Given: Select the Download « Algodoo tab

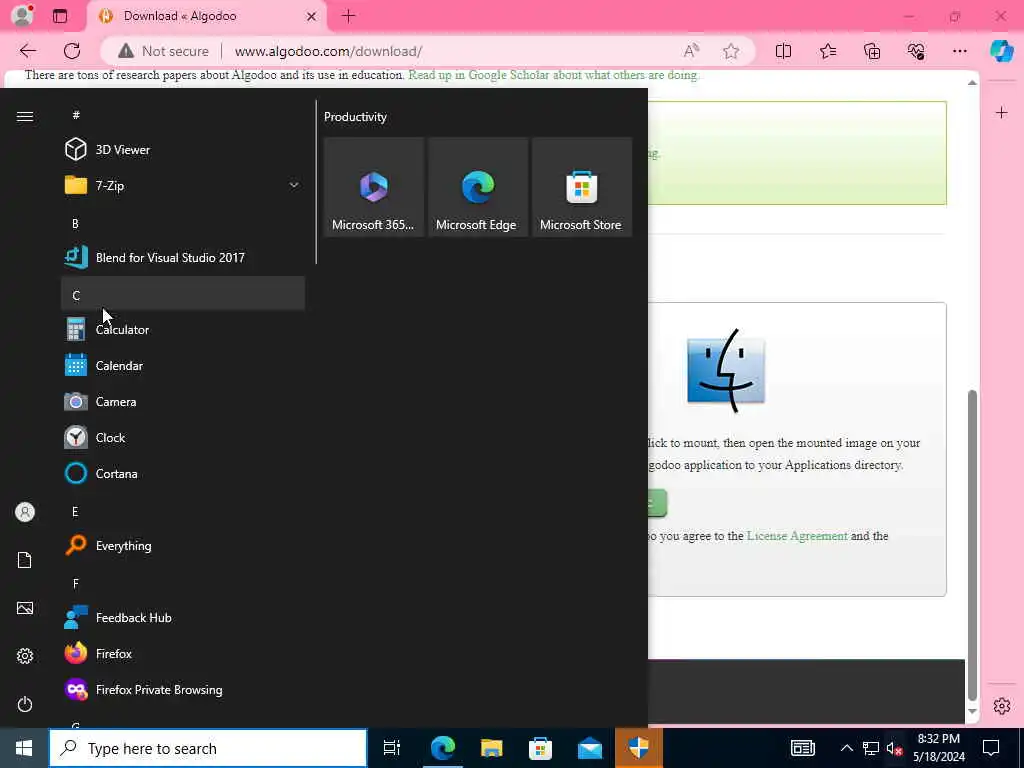Looking at the screenshot, I should coord(207,16).
